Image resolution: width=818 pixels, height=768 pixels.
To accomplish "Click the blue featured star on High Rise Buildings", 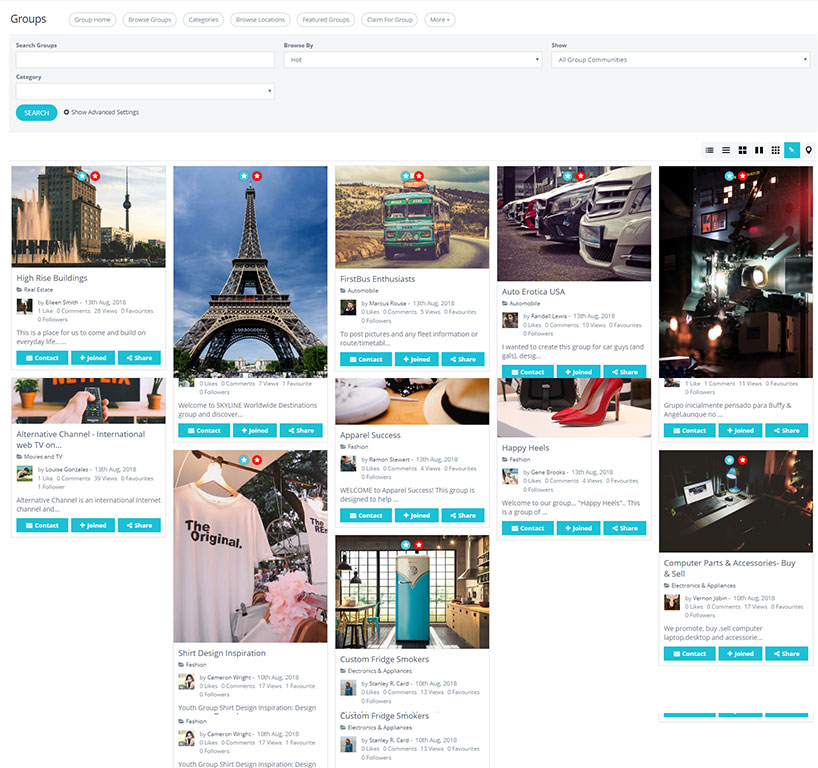I will tap(82, 176).
